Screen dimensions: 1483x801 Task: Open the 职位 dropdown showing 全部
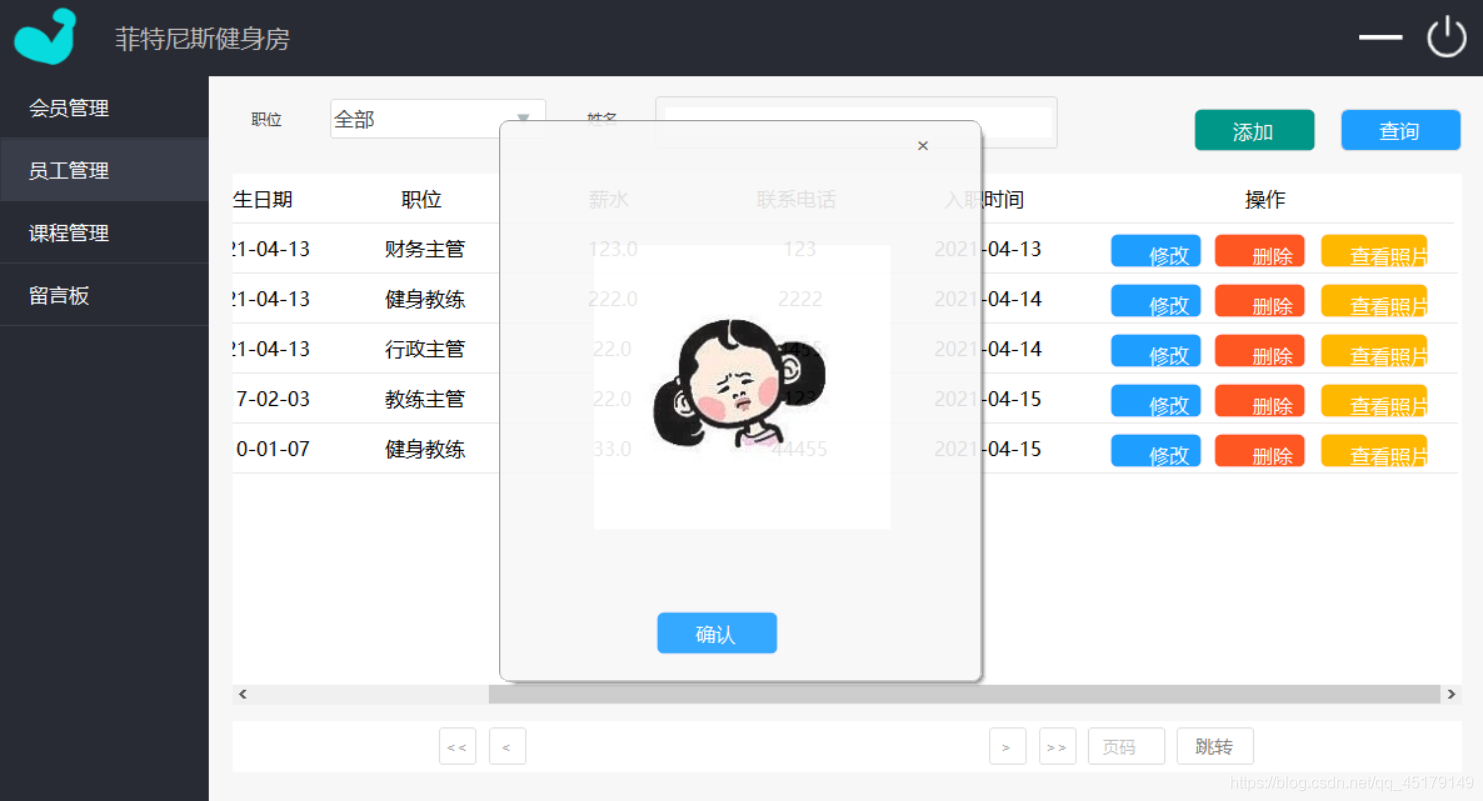click(438, 119)
